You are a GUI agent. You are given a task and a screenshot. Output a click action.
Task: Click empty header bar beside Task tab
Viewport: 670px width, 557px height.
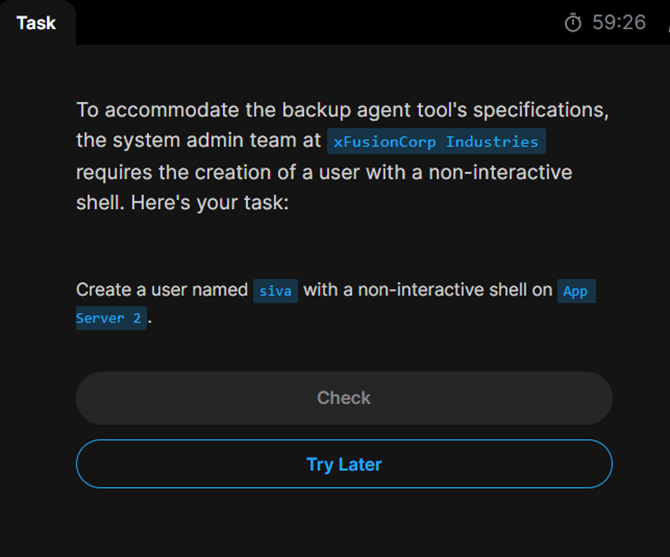[x=300, y=22]
